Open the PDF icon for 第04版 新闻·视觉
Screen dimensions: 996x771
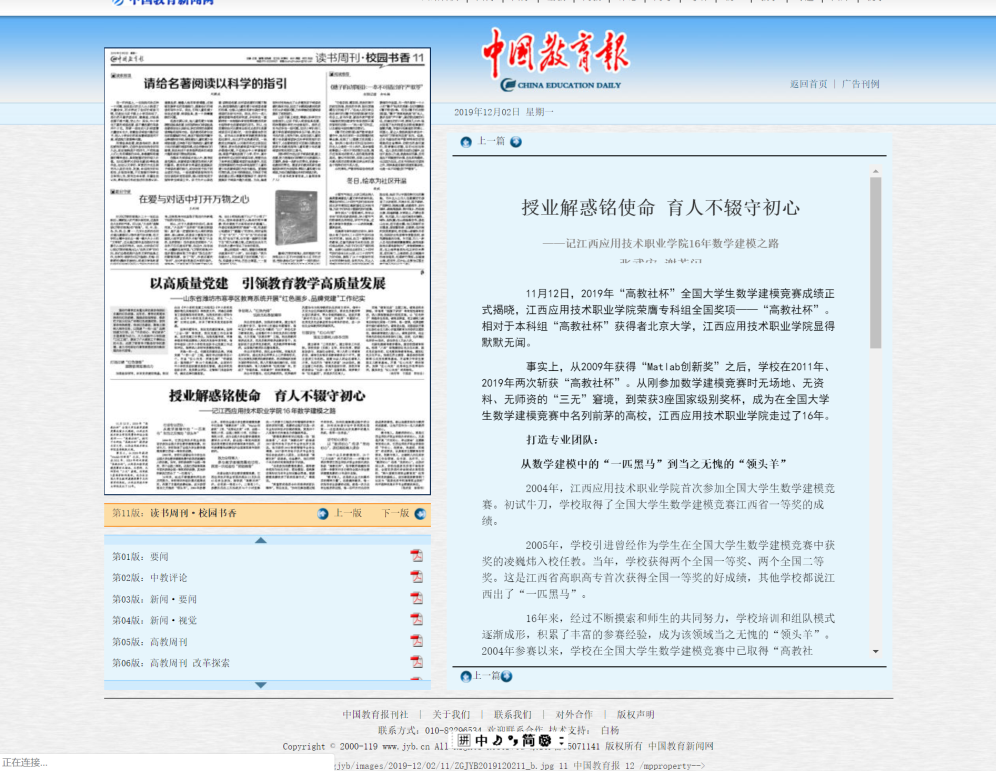[x=417, y=619]
